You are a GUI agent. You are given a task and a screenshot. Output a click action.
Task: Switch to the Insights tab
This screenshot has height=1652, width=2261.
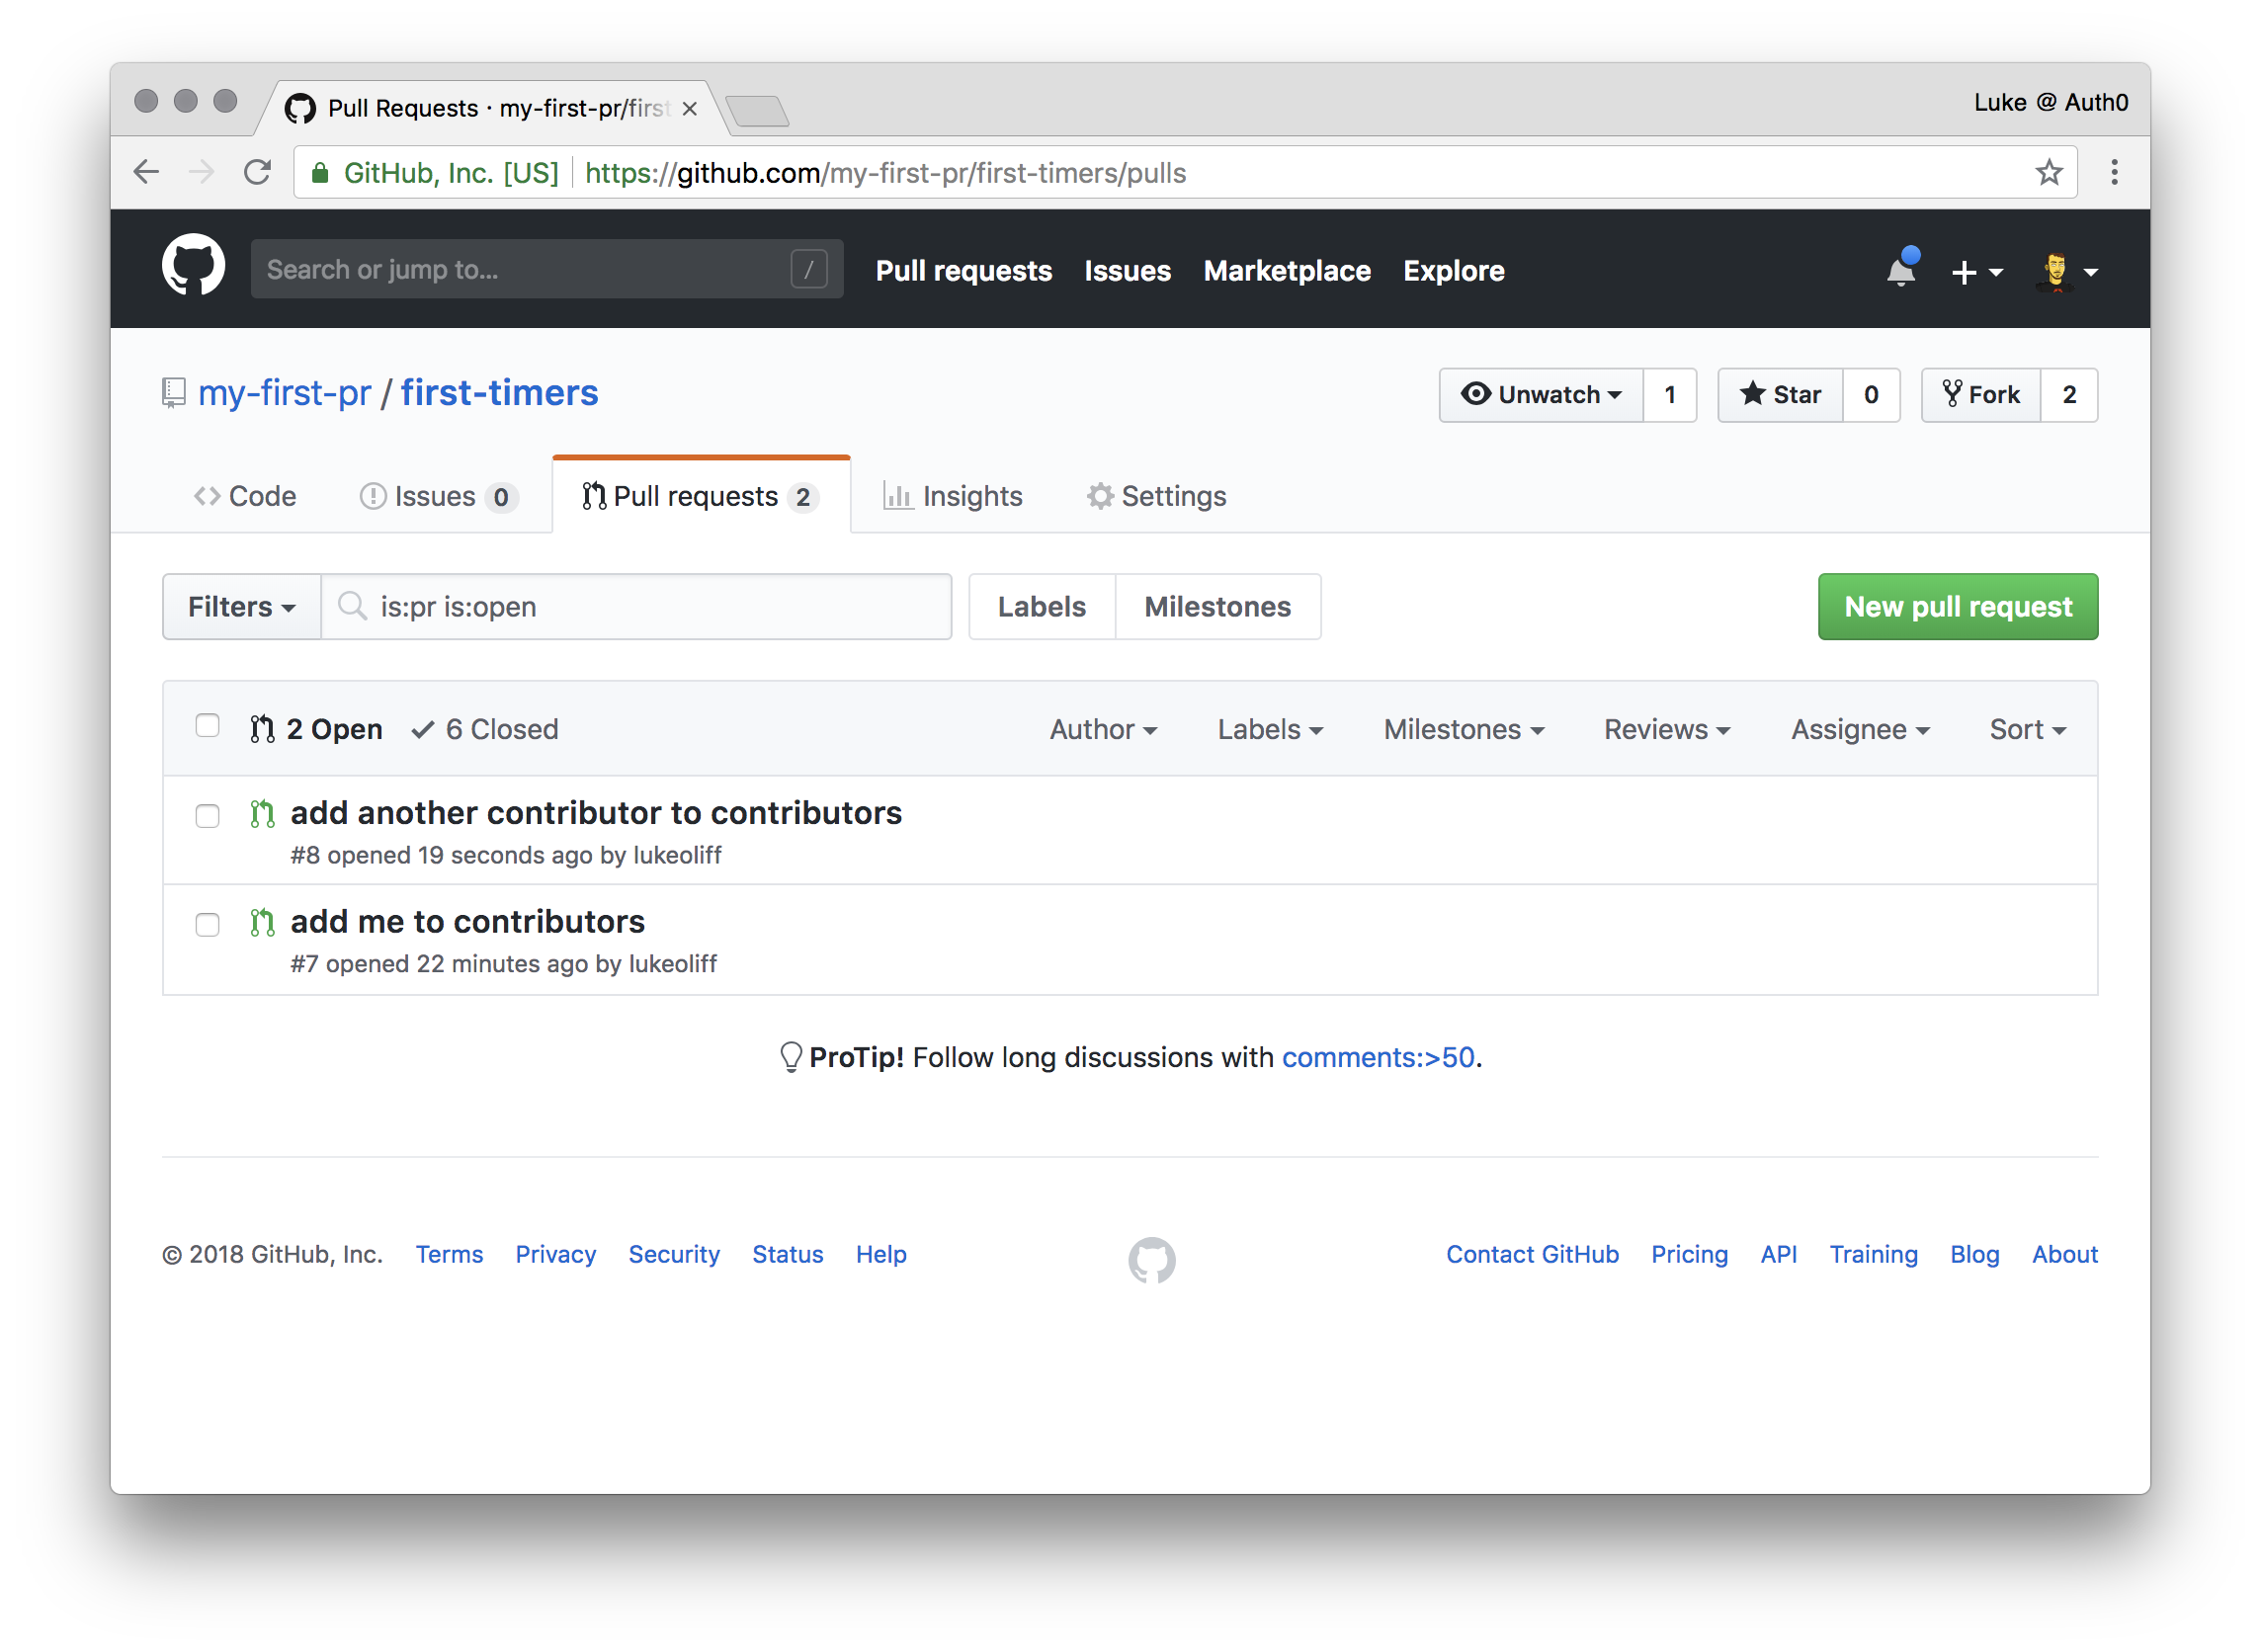953,496
